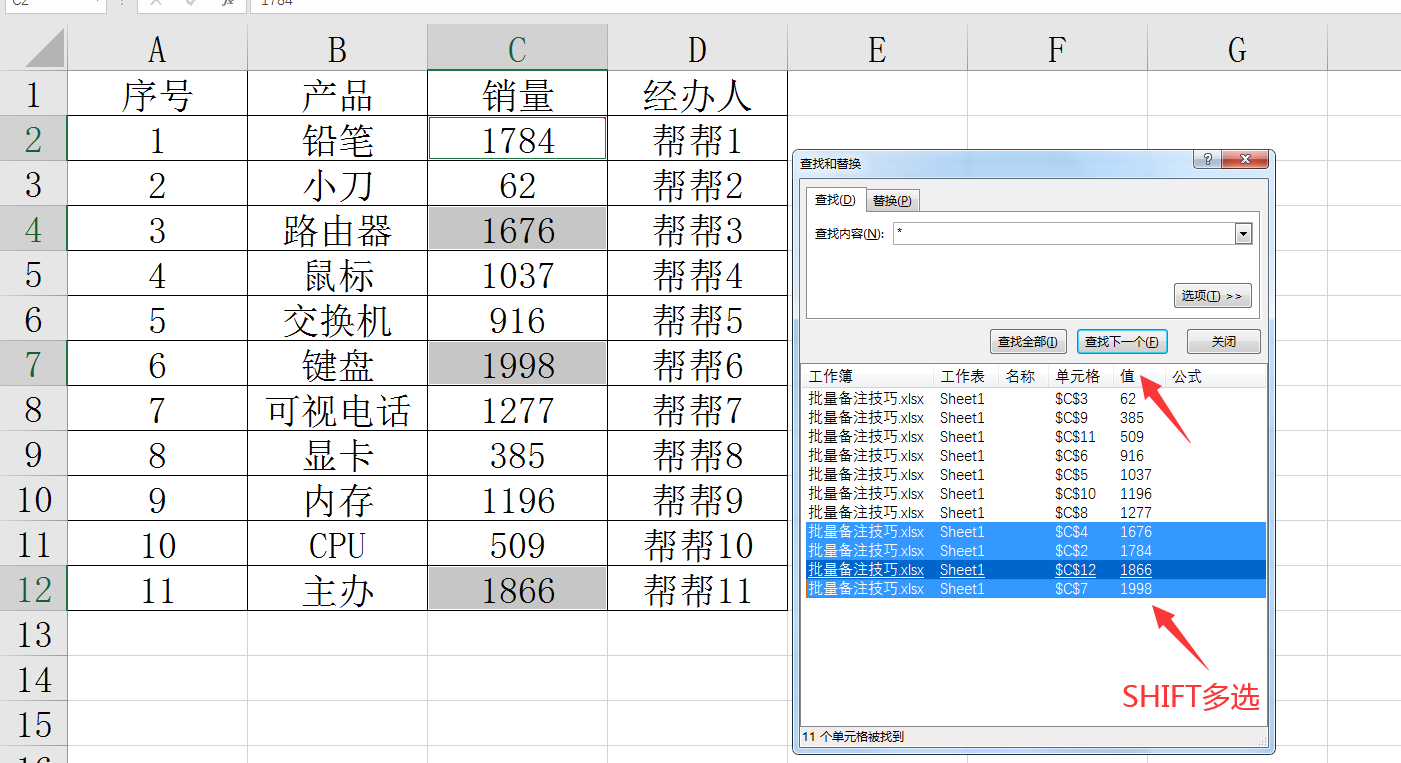Click inside the 查找内容 input field
Image resolution: width=1401 pixels, height=763 pixels.
coord(1064,234)
